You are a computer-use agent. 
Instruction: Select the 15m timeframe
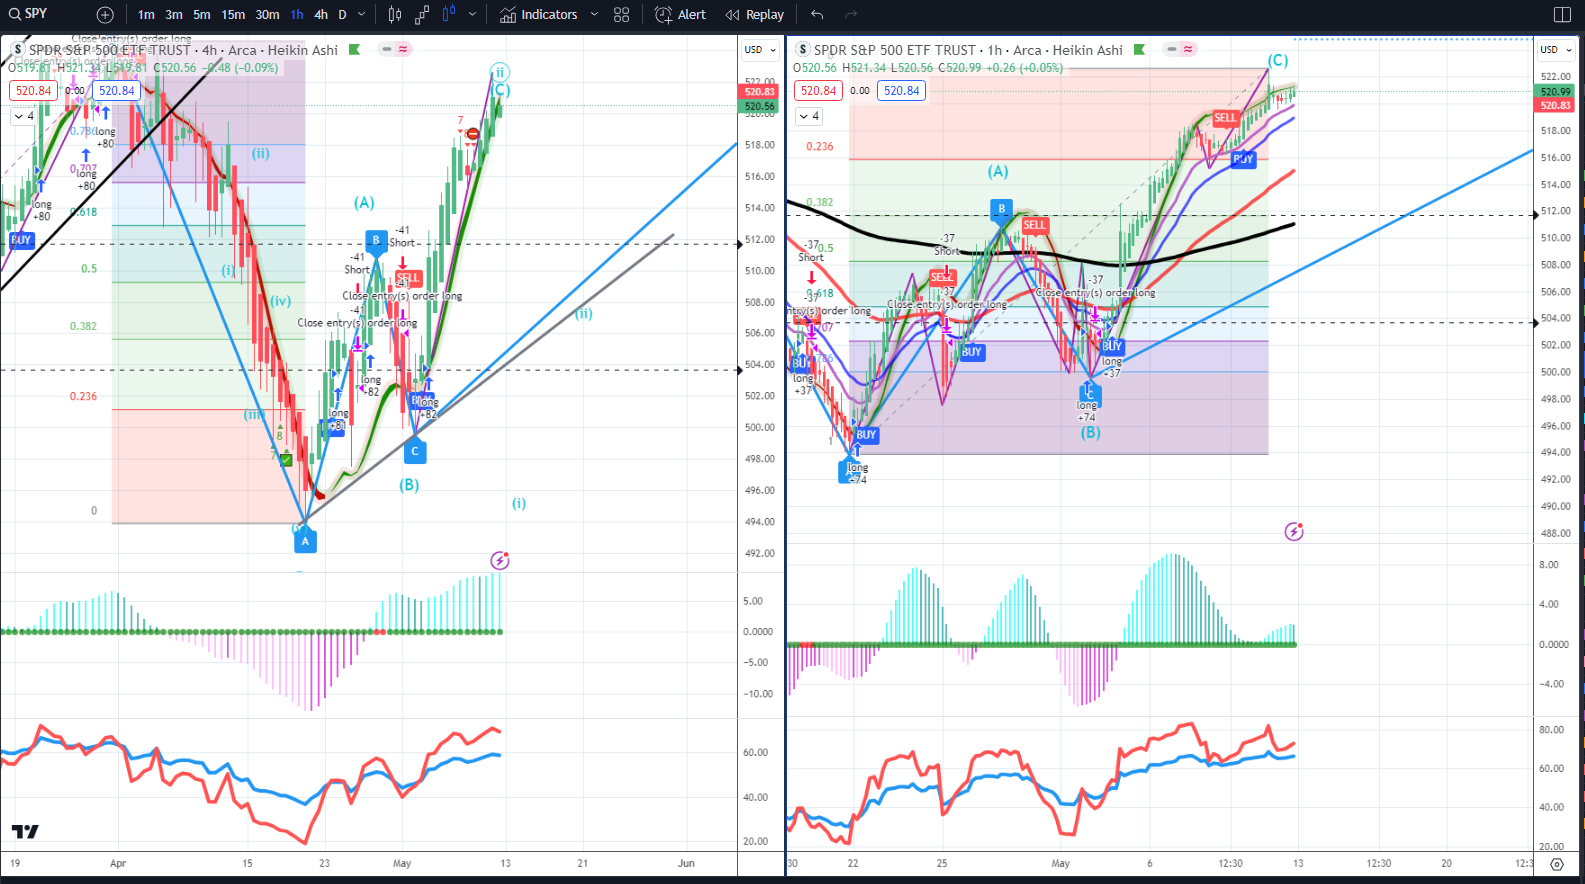coord(233,15)
